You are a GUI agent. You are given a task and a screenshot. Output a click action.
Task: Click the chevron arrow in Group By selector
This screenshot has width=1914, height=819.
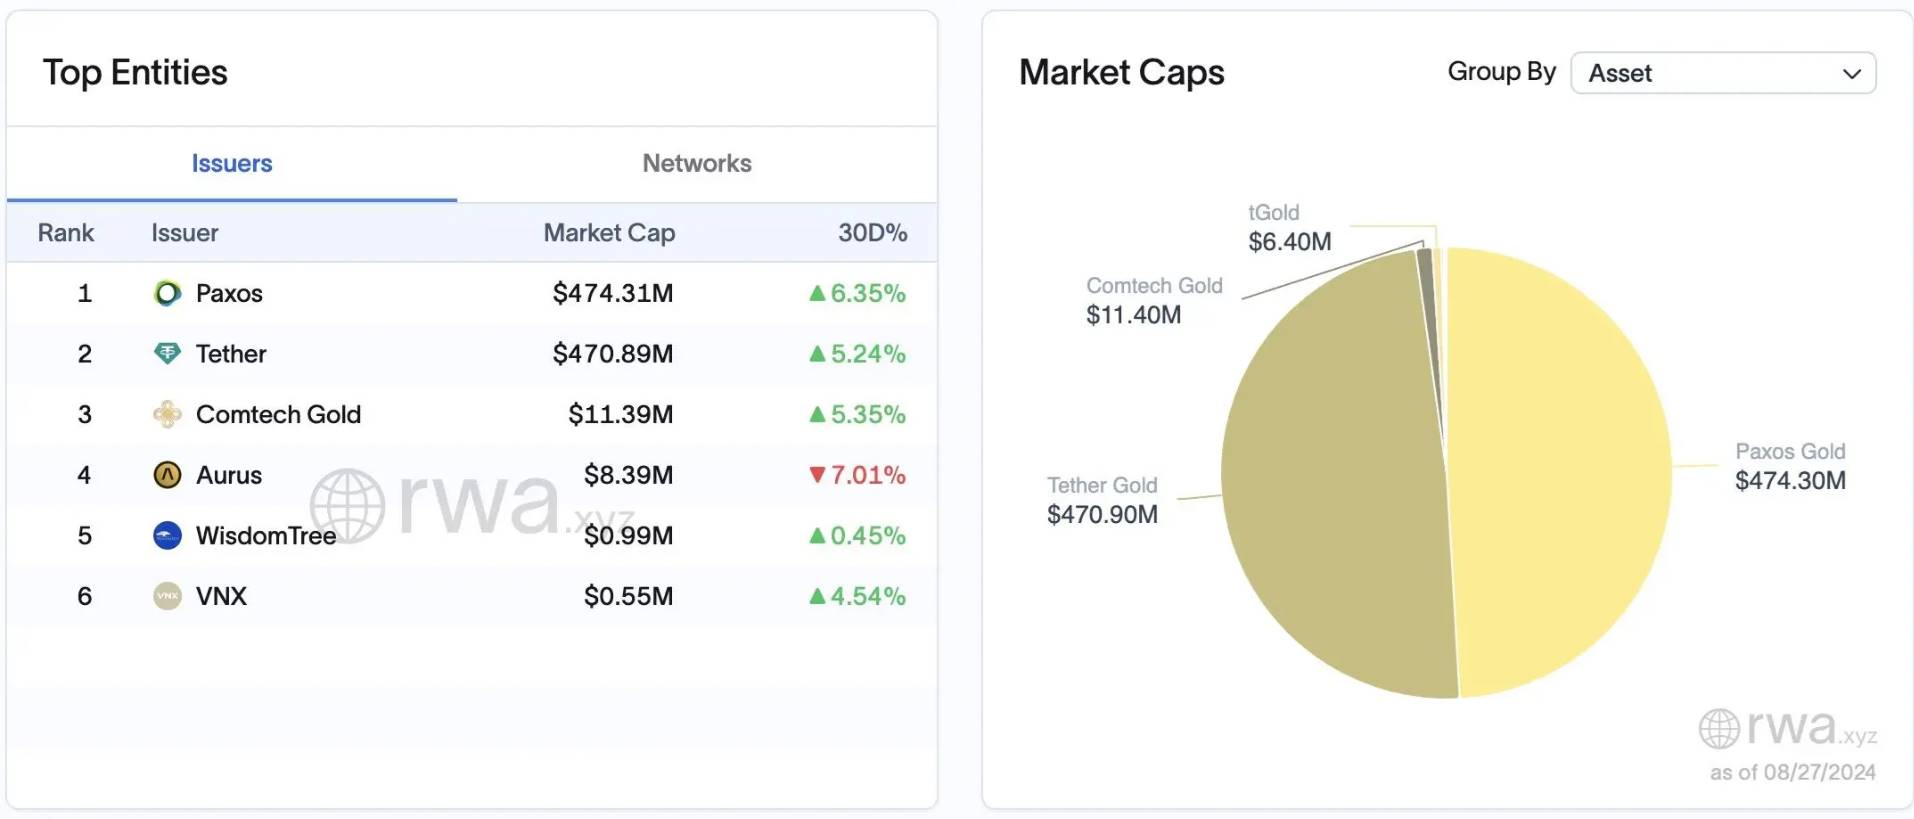(x=1851, y=74)
